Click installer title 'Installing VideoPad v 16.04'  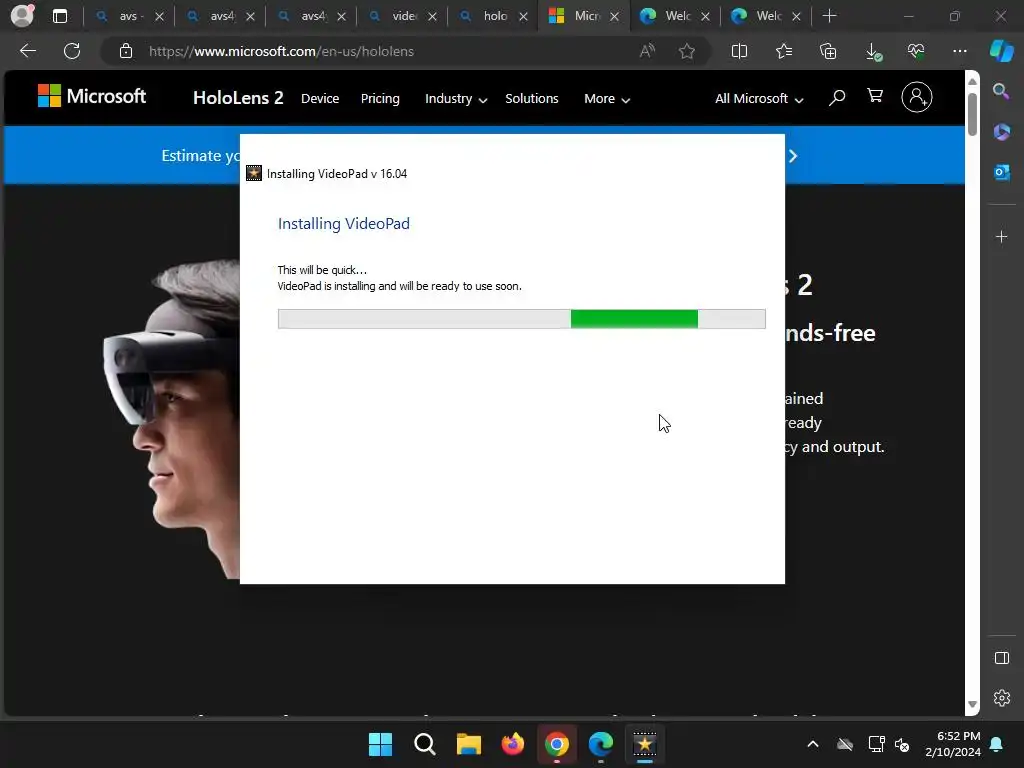pos(337,174)
